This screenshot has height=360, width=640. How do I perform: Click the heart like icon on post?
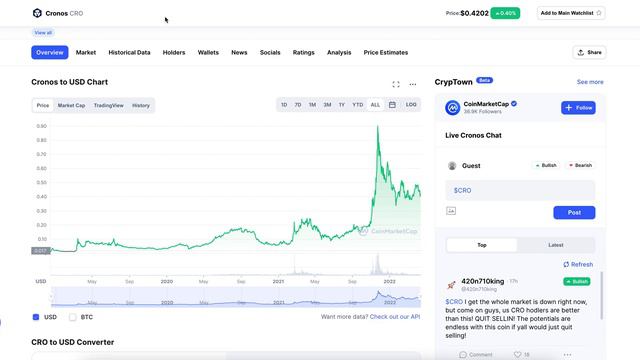click(x=518, y=354)
